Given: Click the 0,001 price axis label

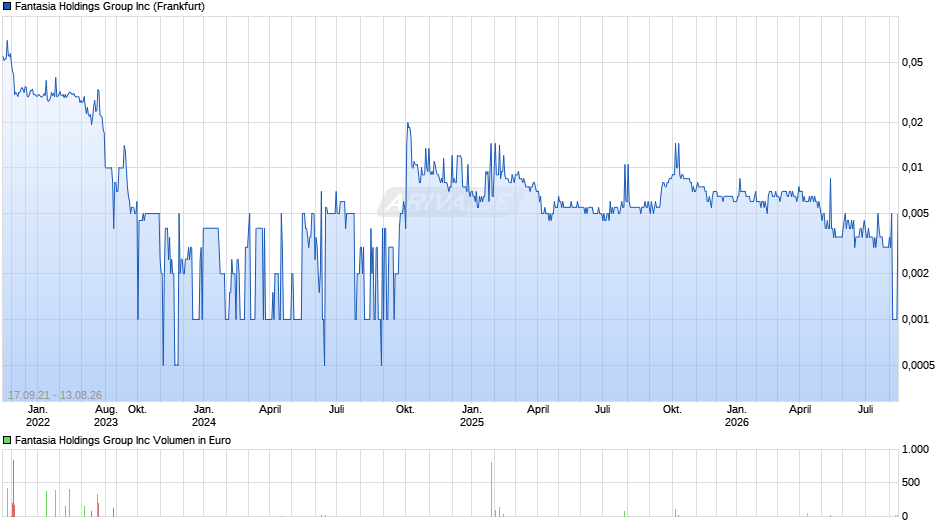Looking at the screenshot, I should 915,319.
